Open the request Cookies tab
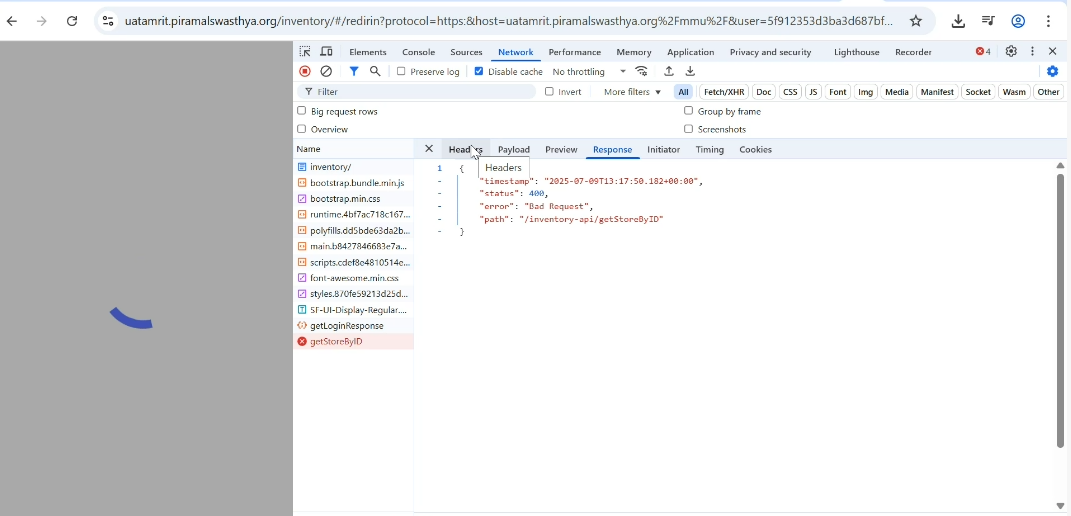 pyautogui.click(x=755, y=149)
